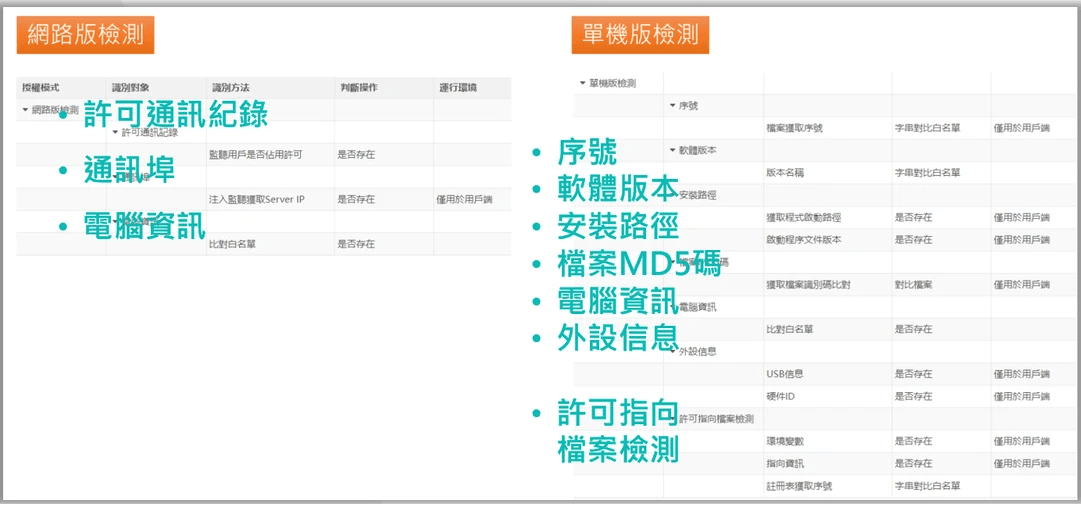This screenshot has height=505, width=1081.
Task: Select the 監聽用戶是否佔用許可 cell
Action: [x=255, y=155]
